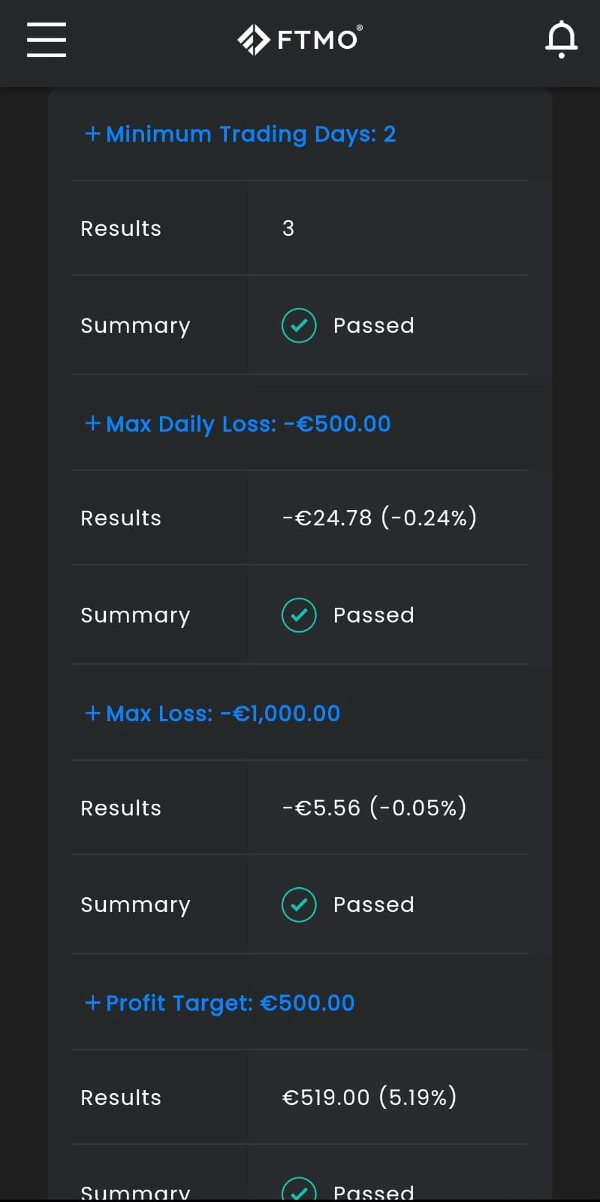Expand Max Daily Loss: -€500.00 section
Viewport: 600px width, 1202px height.
tap(238, 424)
